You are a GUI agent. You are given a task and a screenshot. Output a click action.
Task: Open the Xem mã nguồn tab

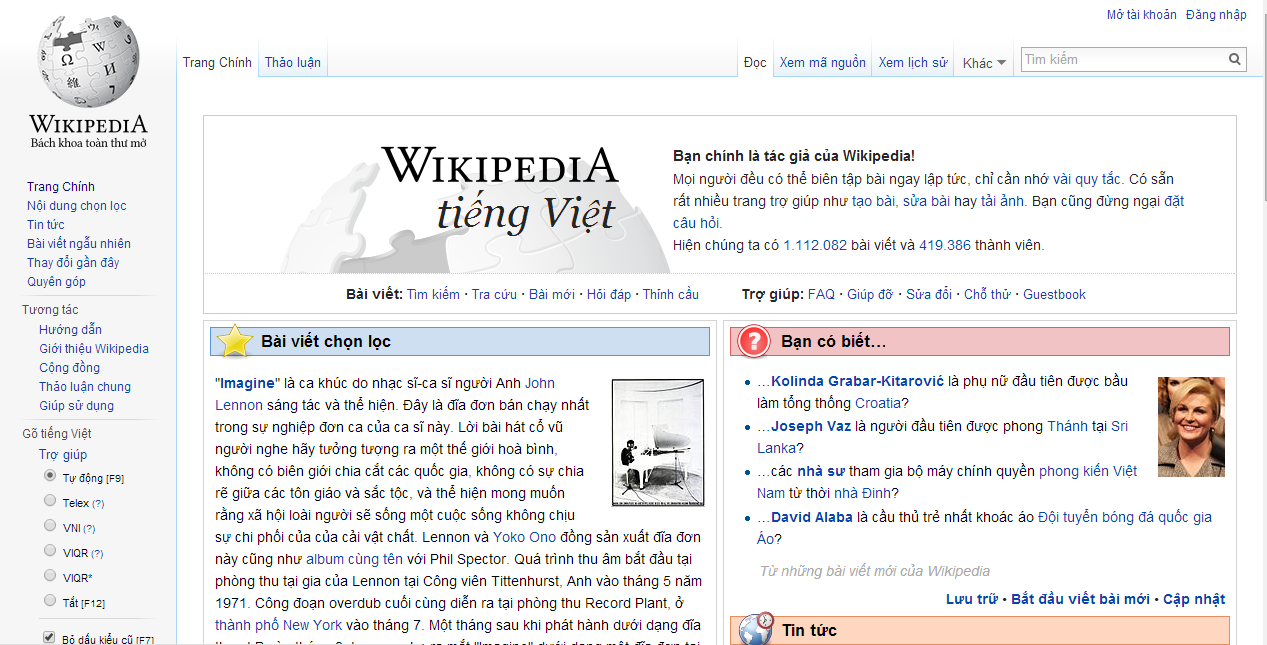(823, 62)
